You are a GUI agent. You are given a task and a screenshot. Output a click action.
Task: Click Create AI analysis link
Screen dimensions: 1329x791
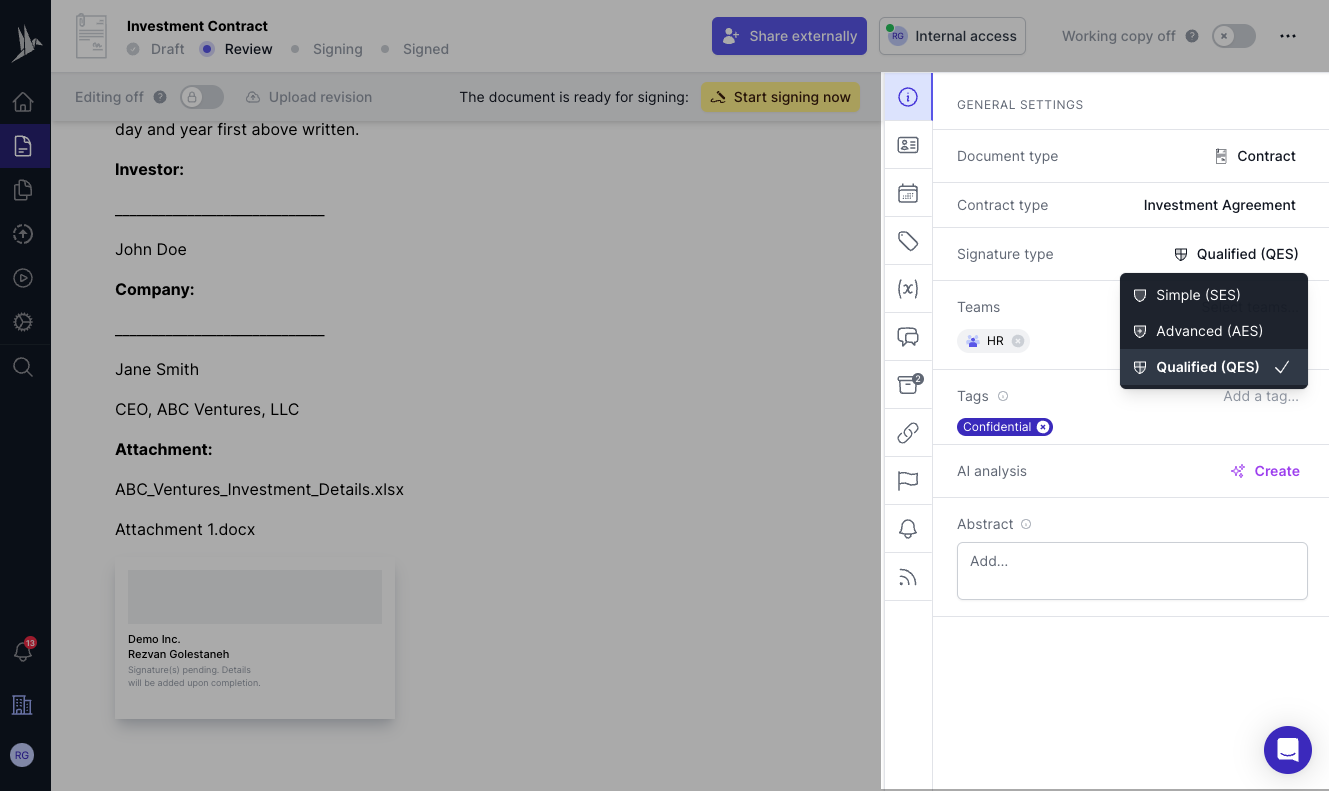tap(1265, 471)
